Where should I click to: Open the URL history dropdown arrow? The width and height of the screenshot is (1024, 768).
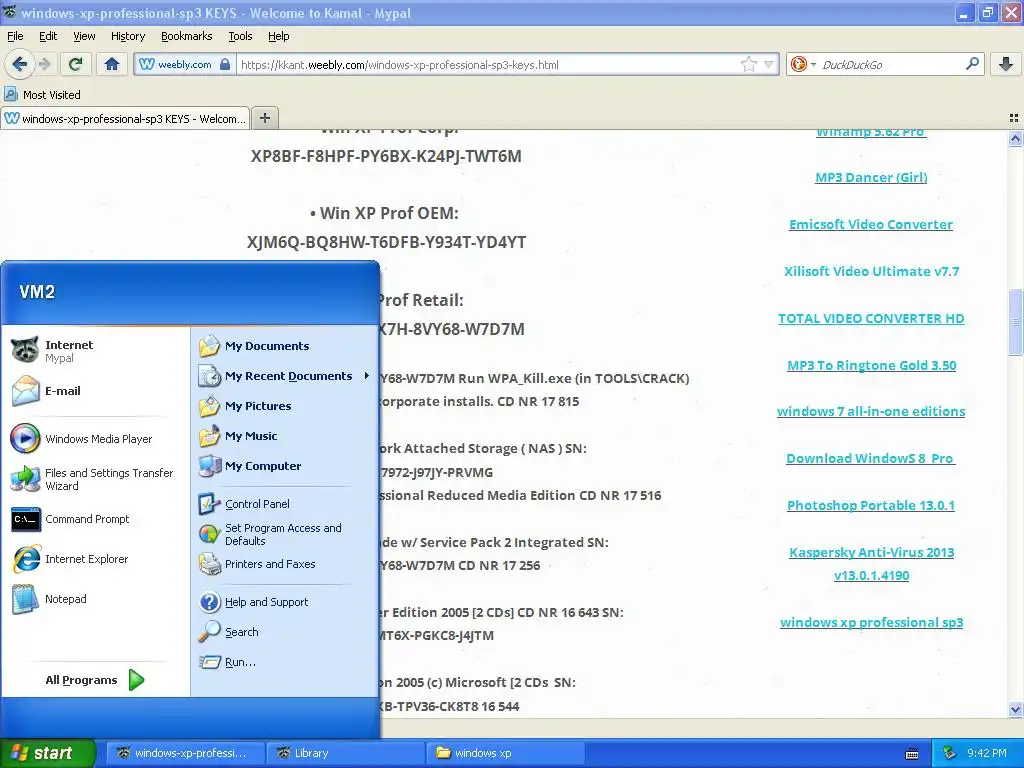[769, 64]
